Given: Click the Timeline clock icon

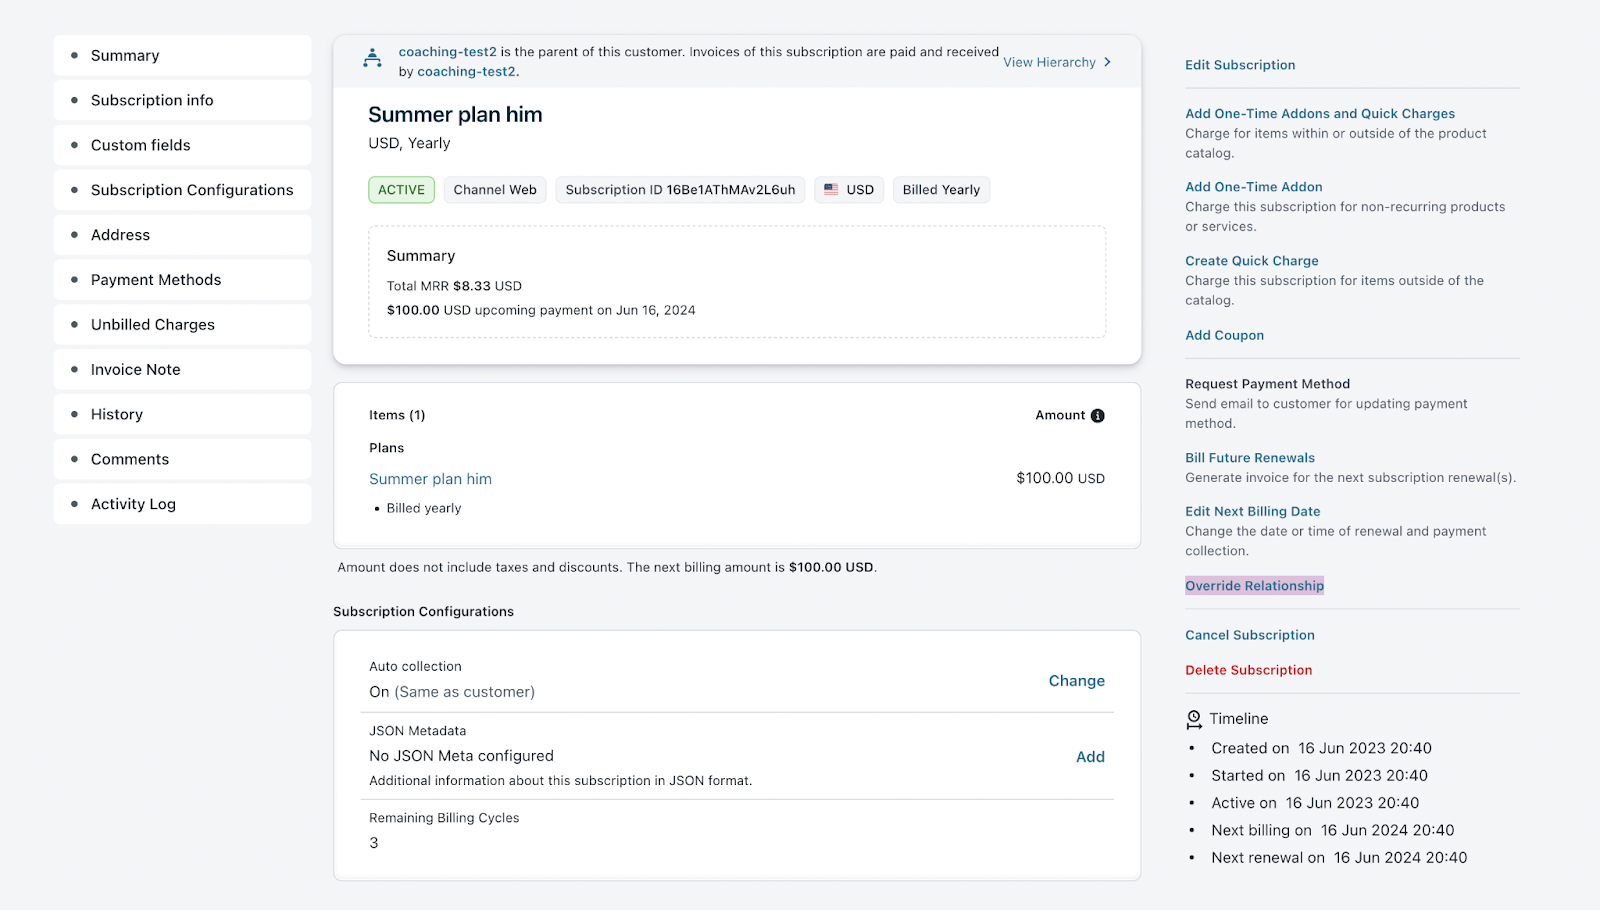Looking at the screenshot, I should tap(1194, 719).
